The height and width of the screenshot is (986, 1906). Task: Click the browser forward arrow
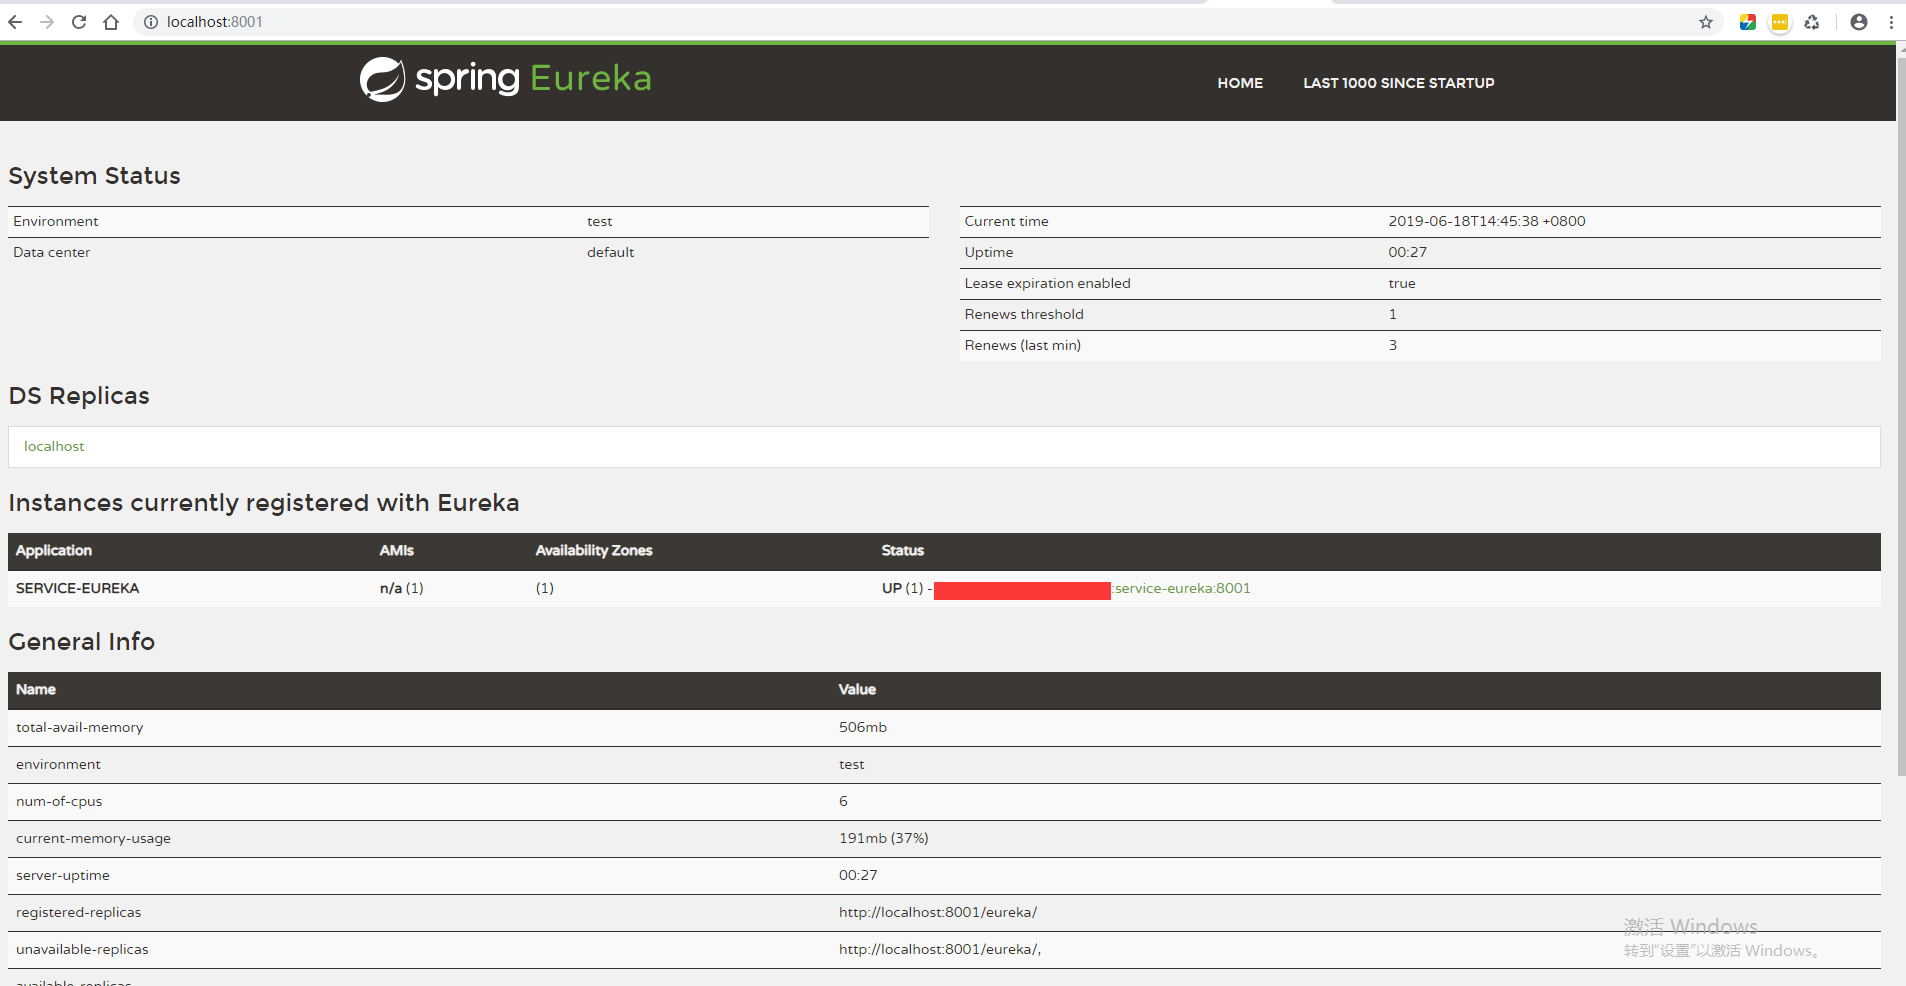click(47, 22)
